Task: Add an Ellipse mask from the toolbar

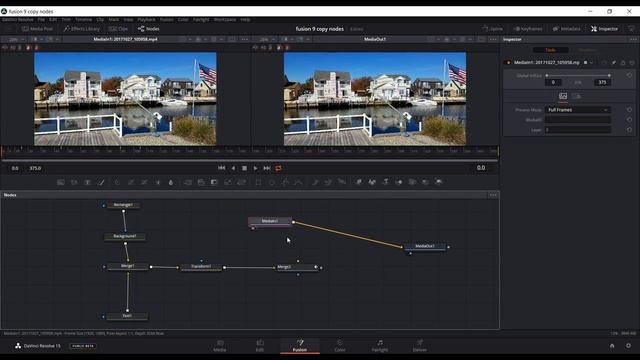Action: [x=272, y=182]
